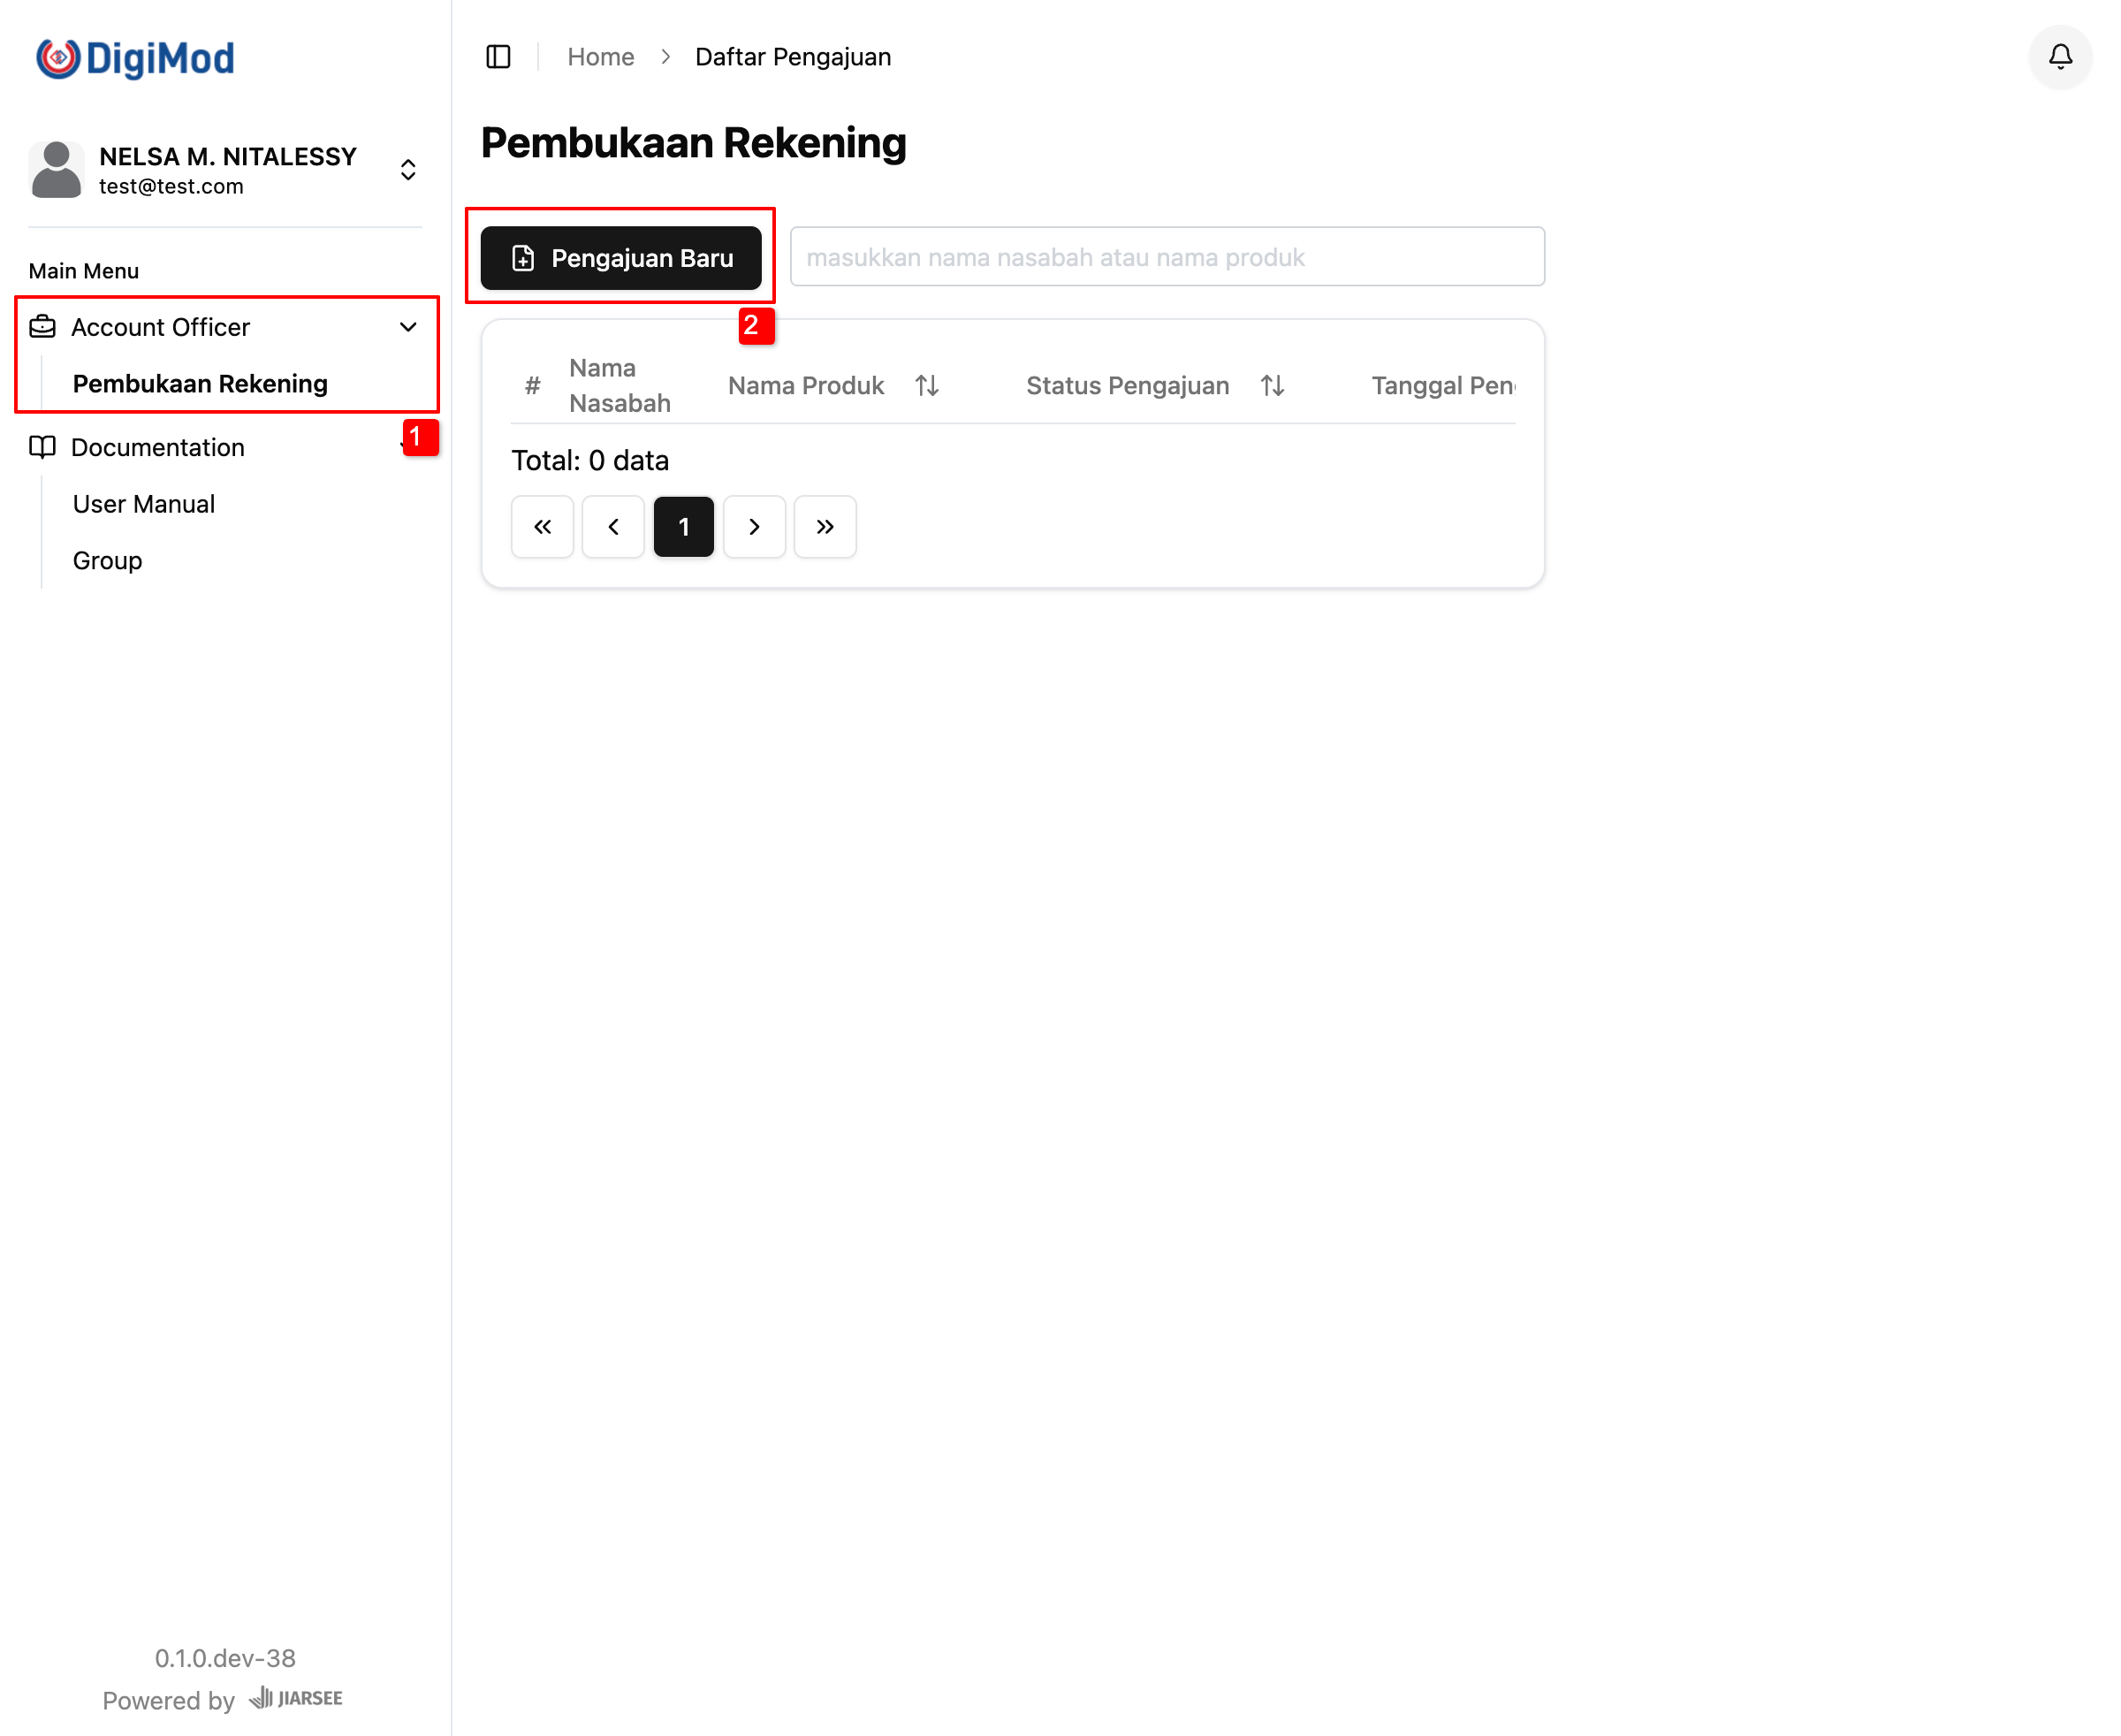This screenshot has width=2121, height=1736.
Task: Click the Pengajuan Baru button
Action: coord(621,258)
